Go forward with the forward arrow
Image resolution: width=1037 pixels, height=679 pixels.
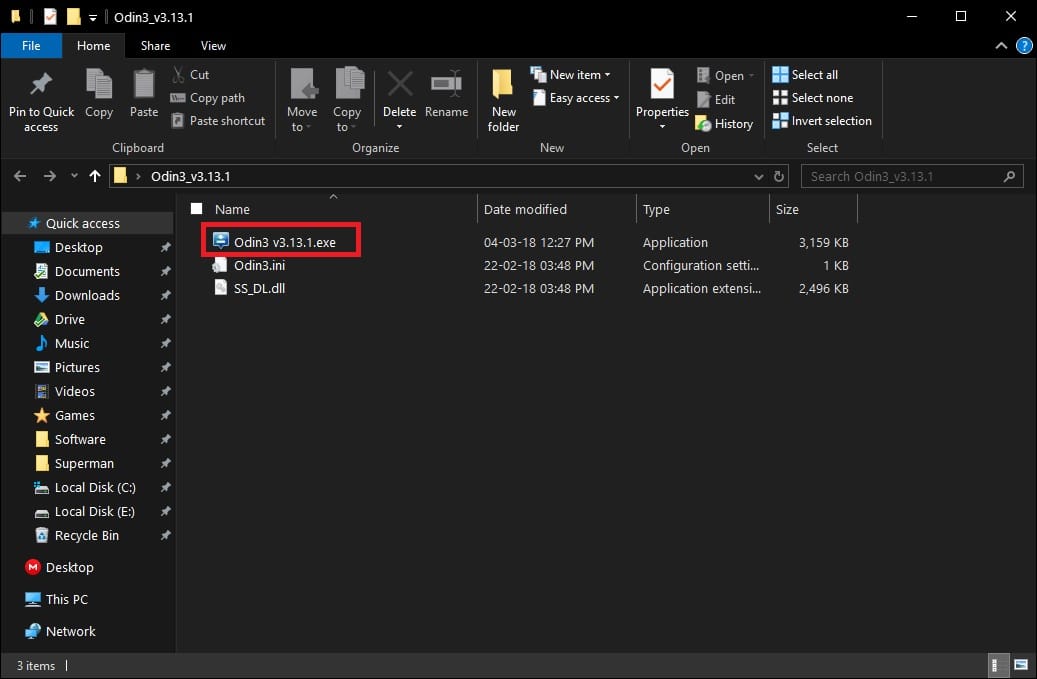point(50,176)
